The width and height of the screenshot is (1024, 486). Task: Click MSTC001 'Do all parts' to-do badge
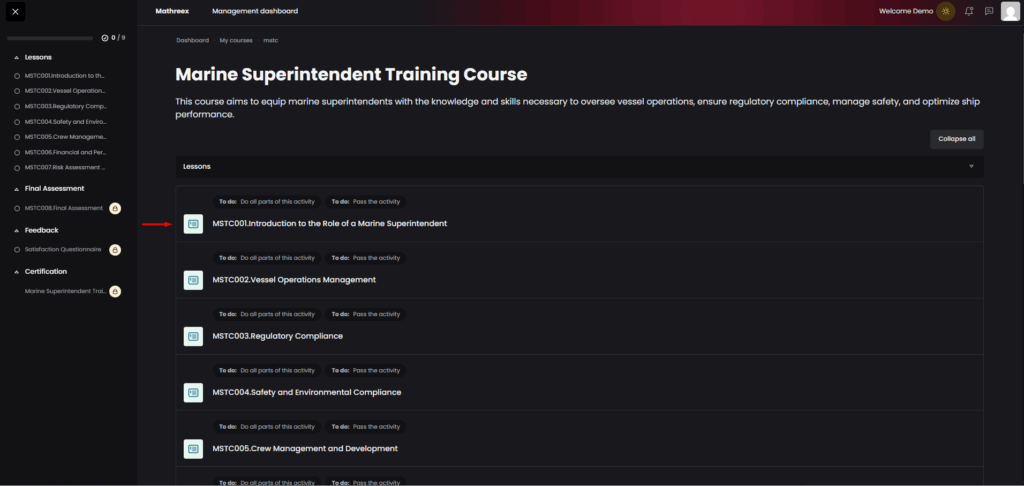coord(266,202)
